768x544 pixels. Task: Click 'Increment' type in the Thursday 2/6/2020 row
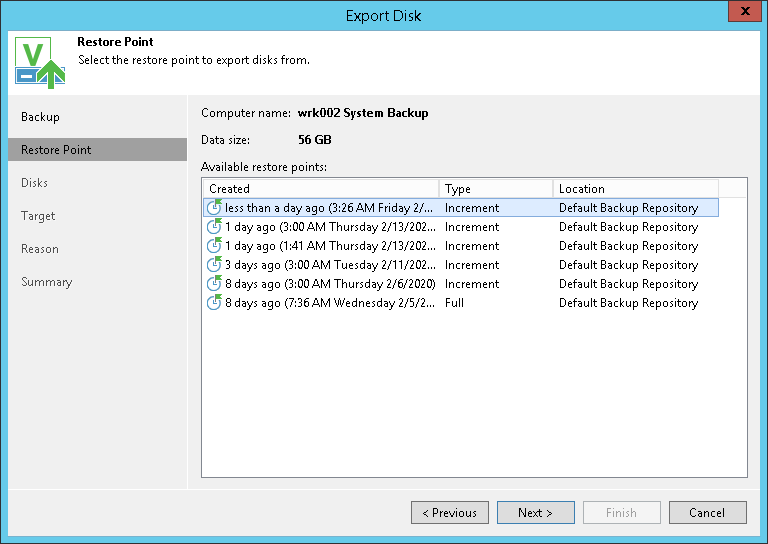pos(472,284)
